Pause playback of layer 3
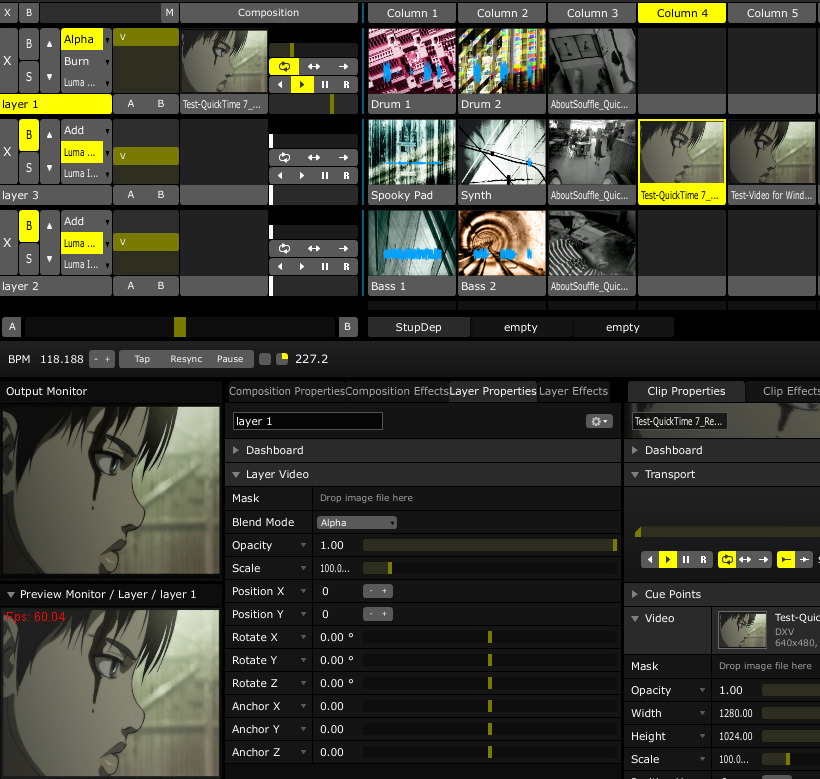The image size is (820, 779). [325, 176]
